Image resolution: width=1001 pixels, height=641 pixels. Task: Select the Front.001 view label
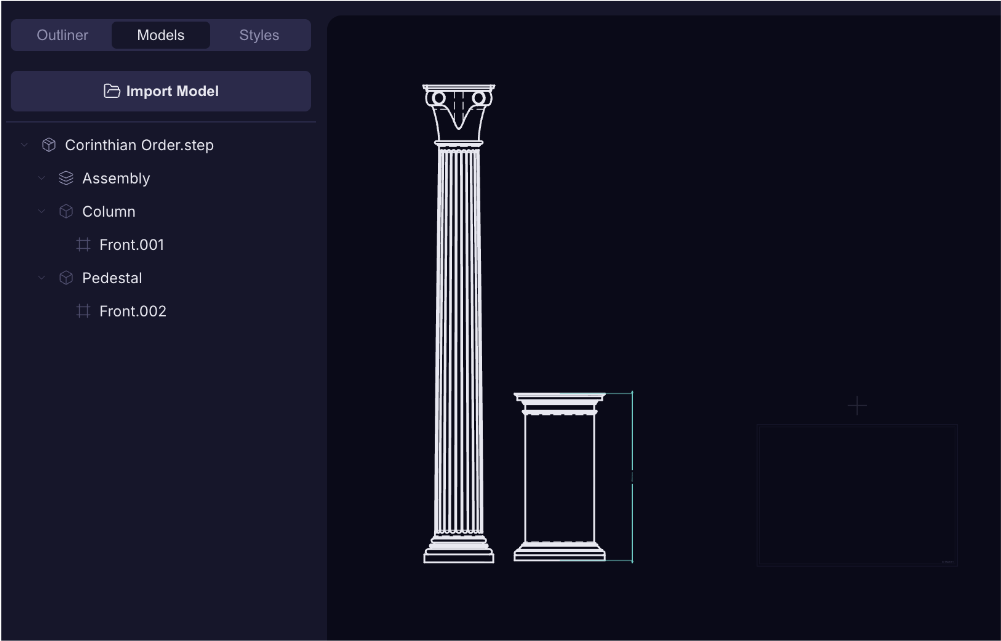click(132, 245)
